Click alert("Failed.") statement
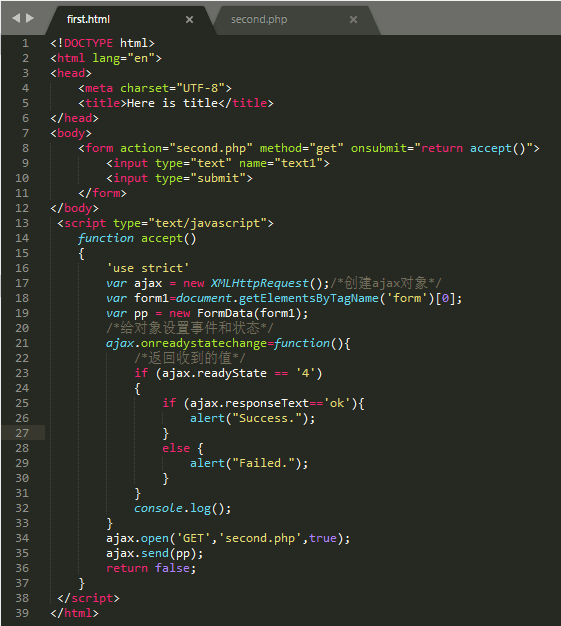Screen dimensions: 561x626 point(249,463)
